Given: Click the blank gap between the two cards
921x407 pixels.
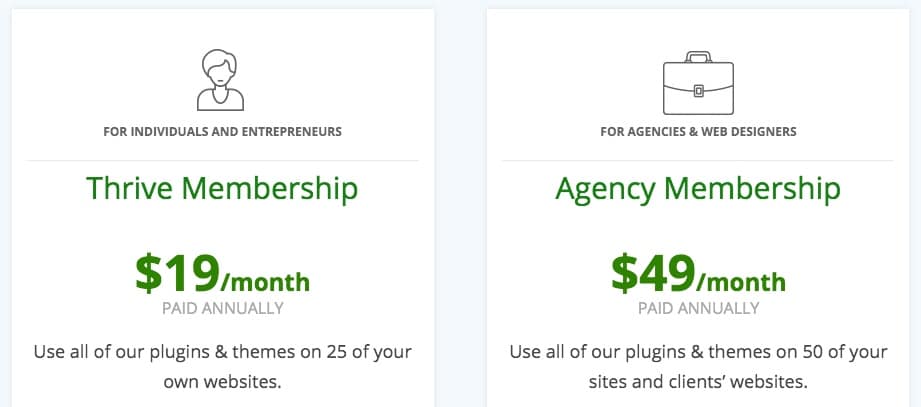Looking at the screenshot, I should (x=460, y=200).
